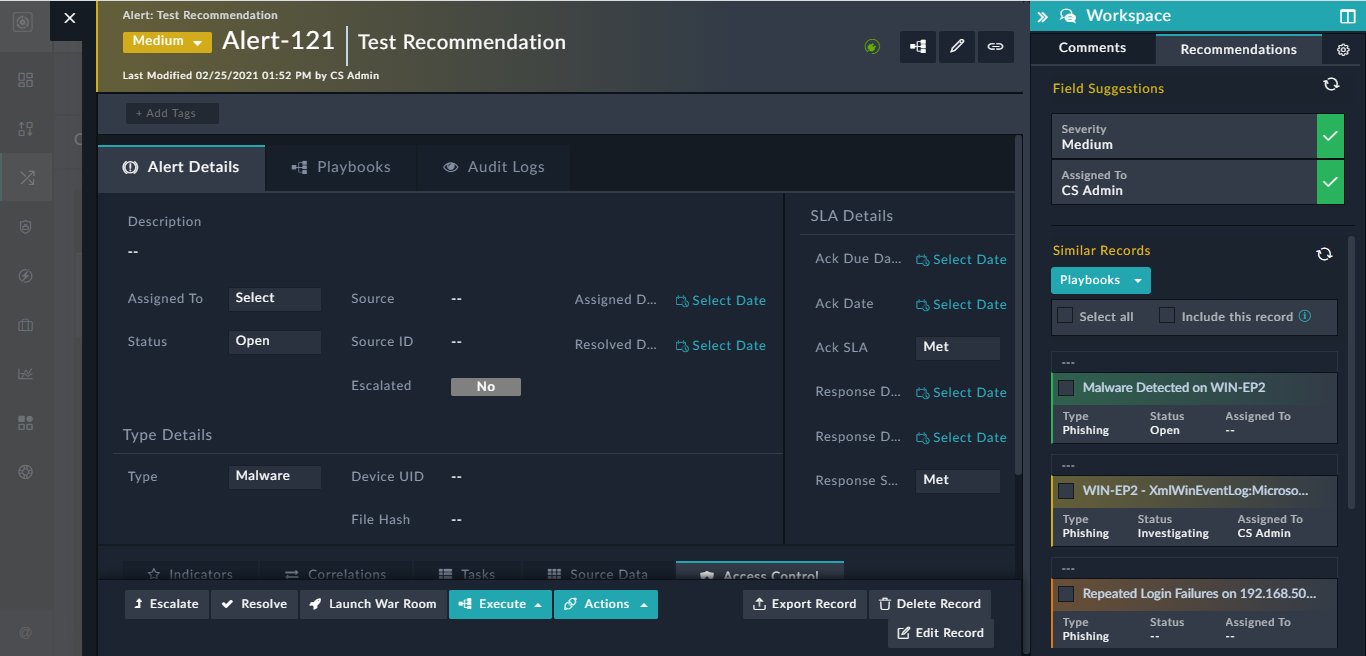Expand the Actions dropdown button
Image resolution: width=1366 pixels, height=656 pixels.
click(606, 604)
